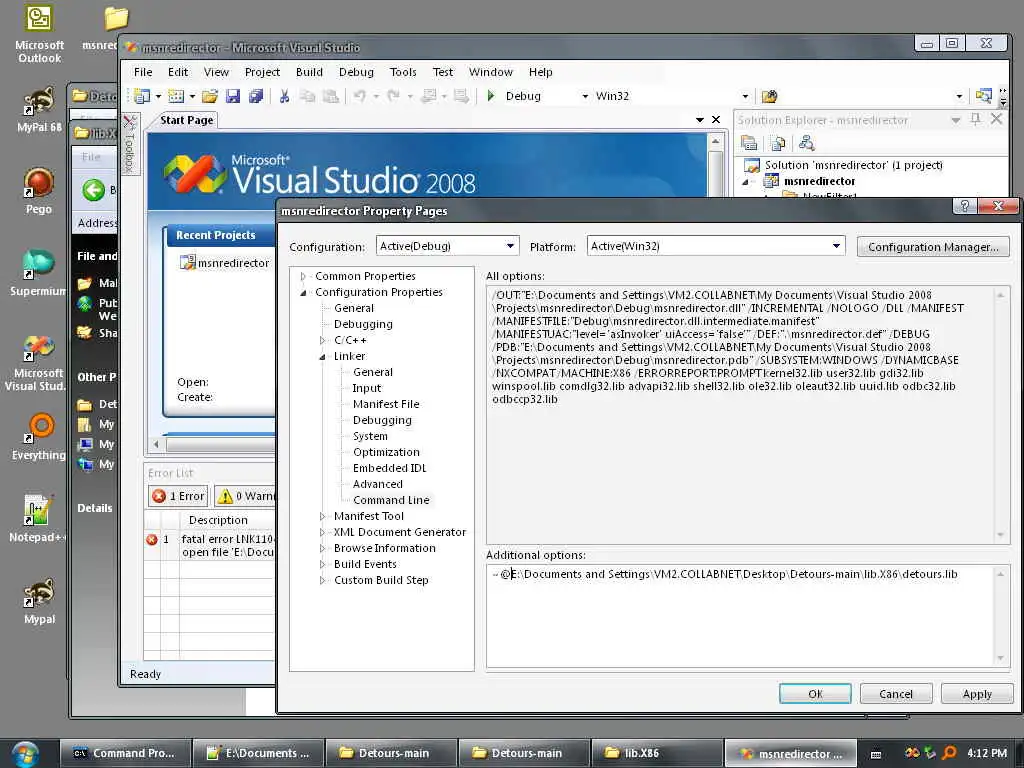Click the Everything desktop icon
The image size is (1024, 768).
click(39, 436)
